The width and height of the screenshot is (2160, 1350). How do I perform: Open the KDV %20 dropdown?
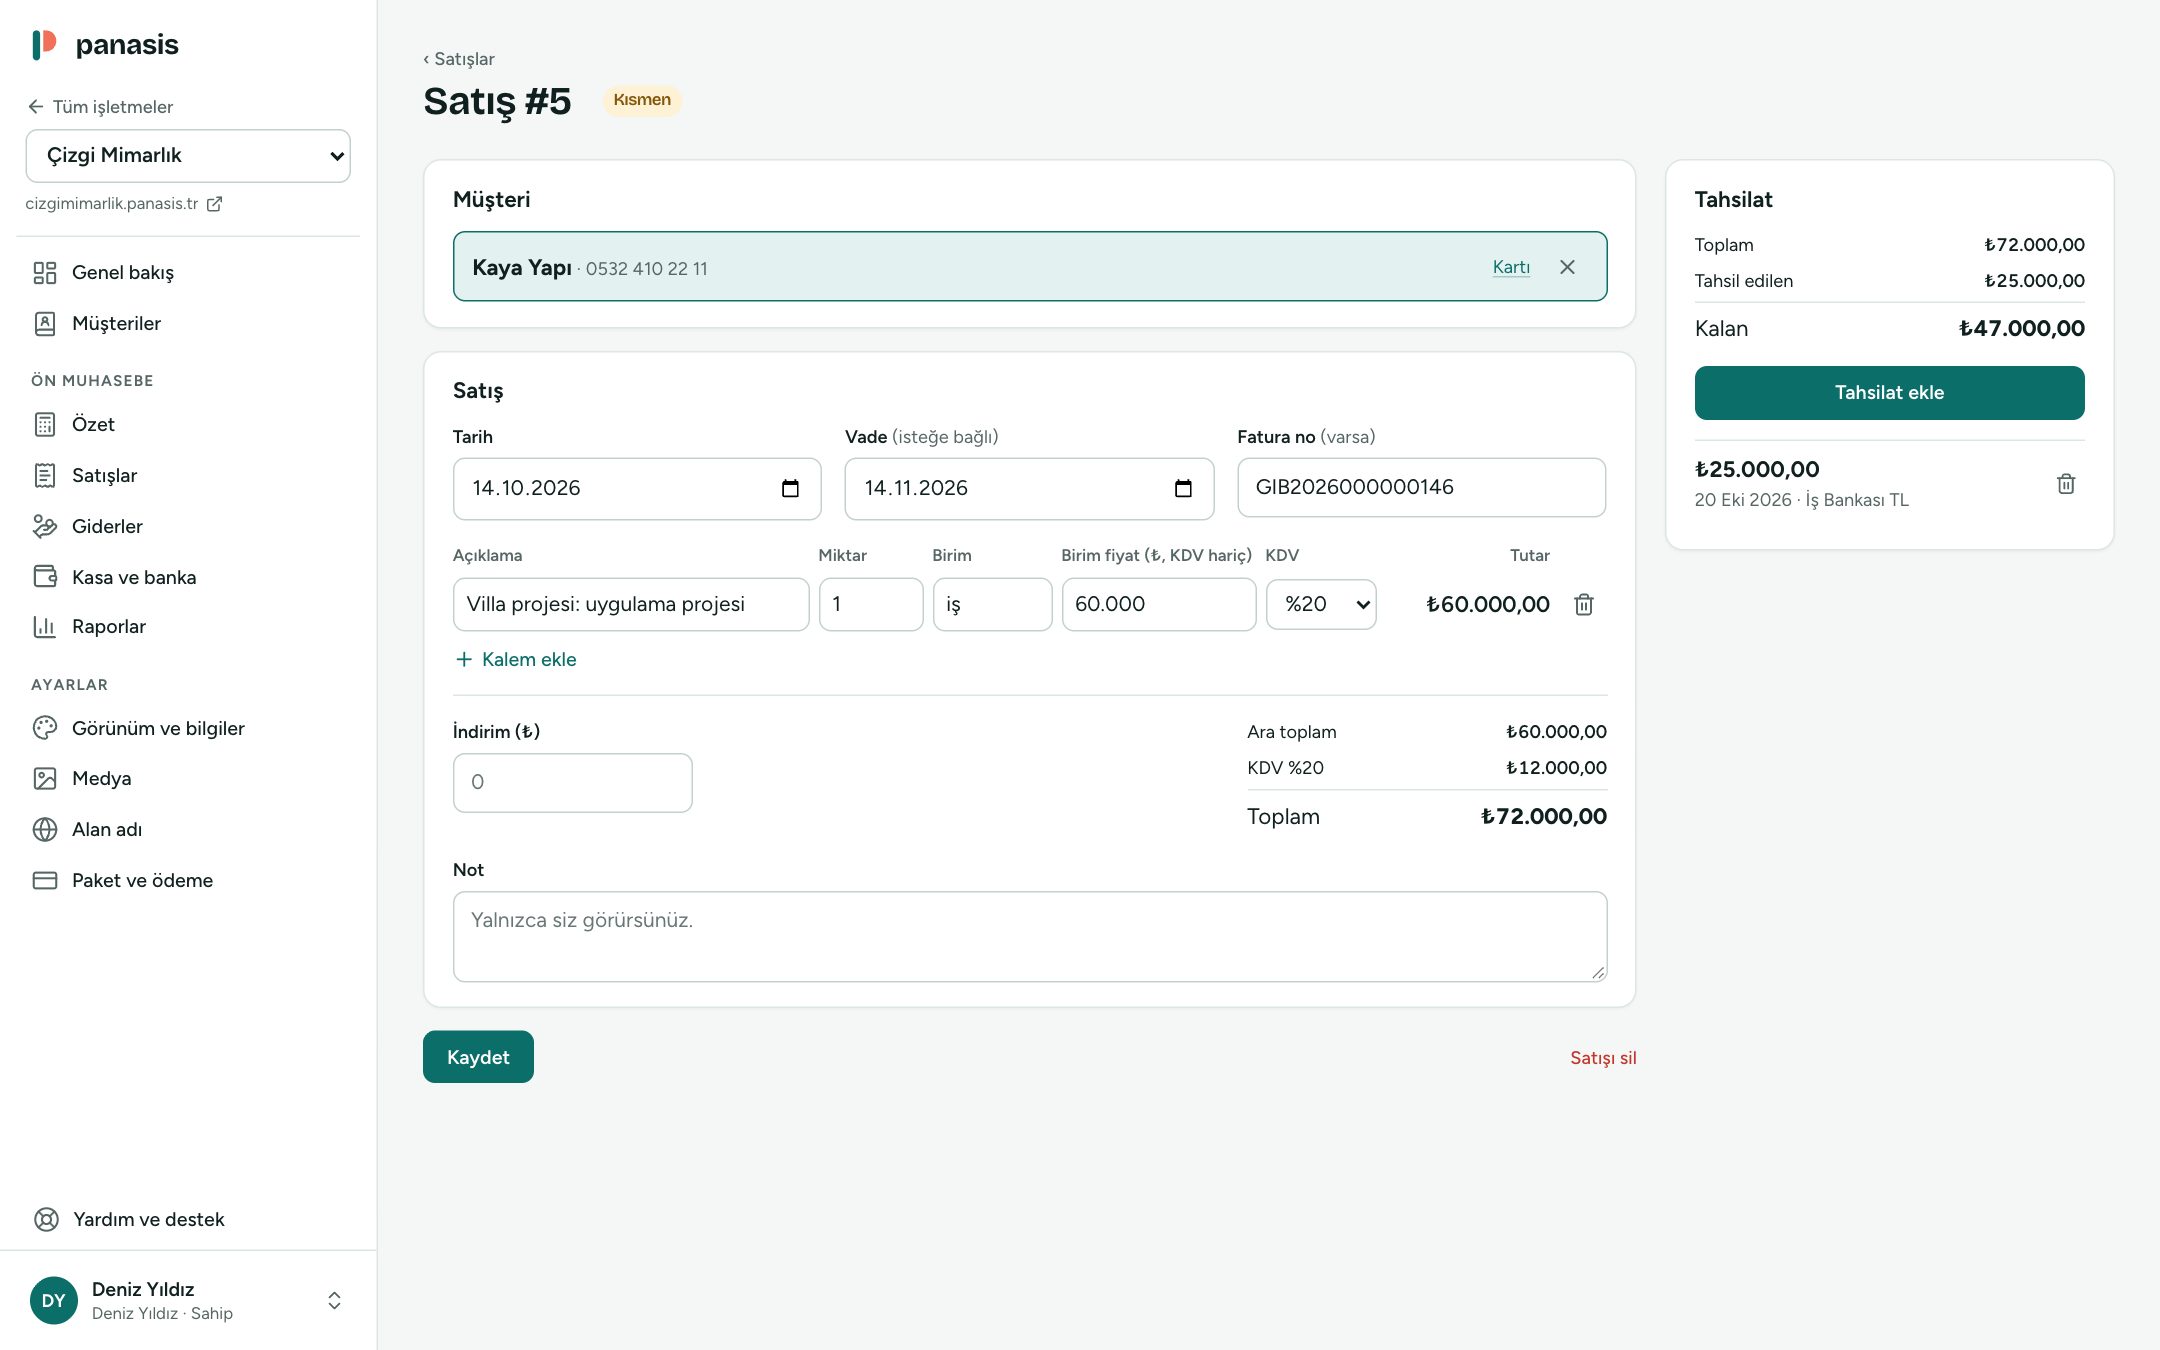point(1321,604)
